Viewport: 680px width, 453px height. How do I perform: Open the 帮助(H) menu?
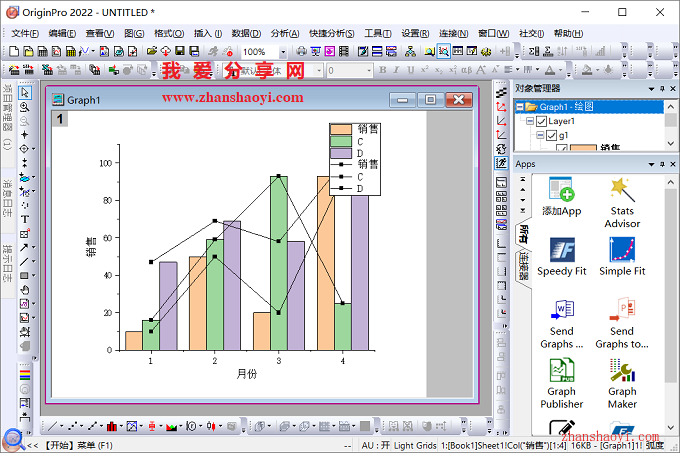click(569, 33)
